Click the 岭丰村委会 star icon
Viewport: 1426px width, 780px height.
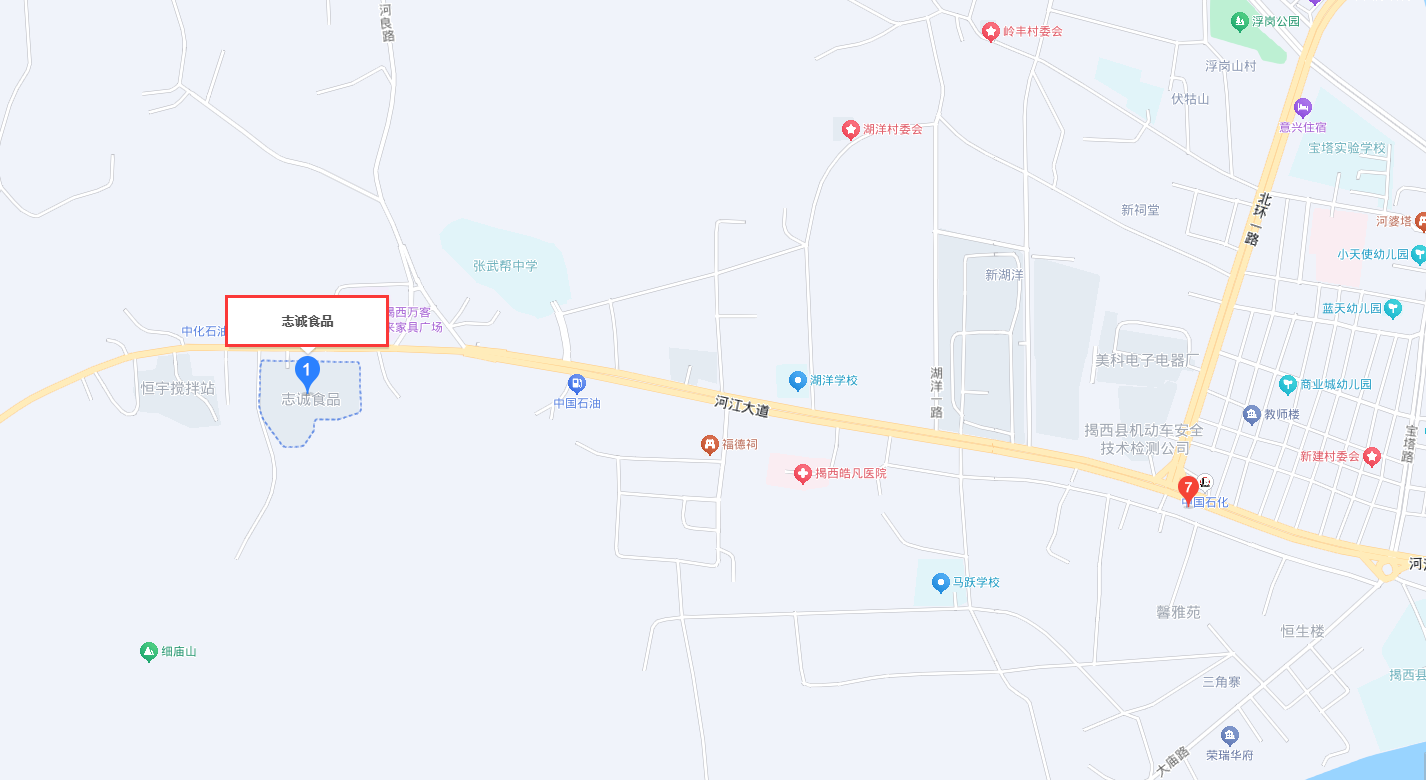point(991,32)
